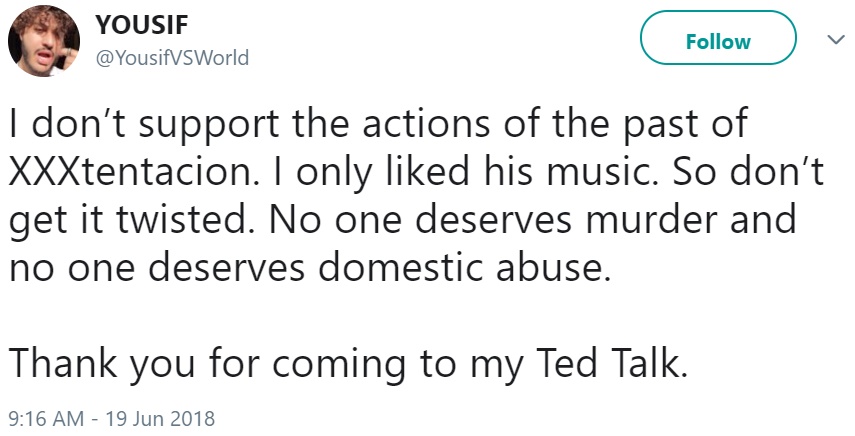Click the words "no one deserves domestic"
Image resolution: width=855 pixels, height=436 pixels.
click(x=246, y=267)
